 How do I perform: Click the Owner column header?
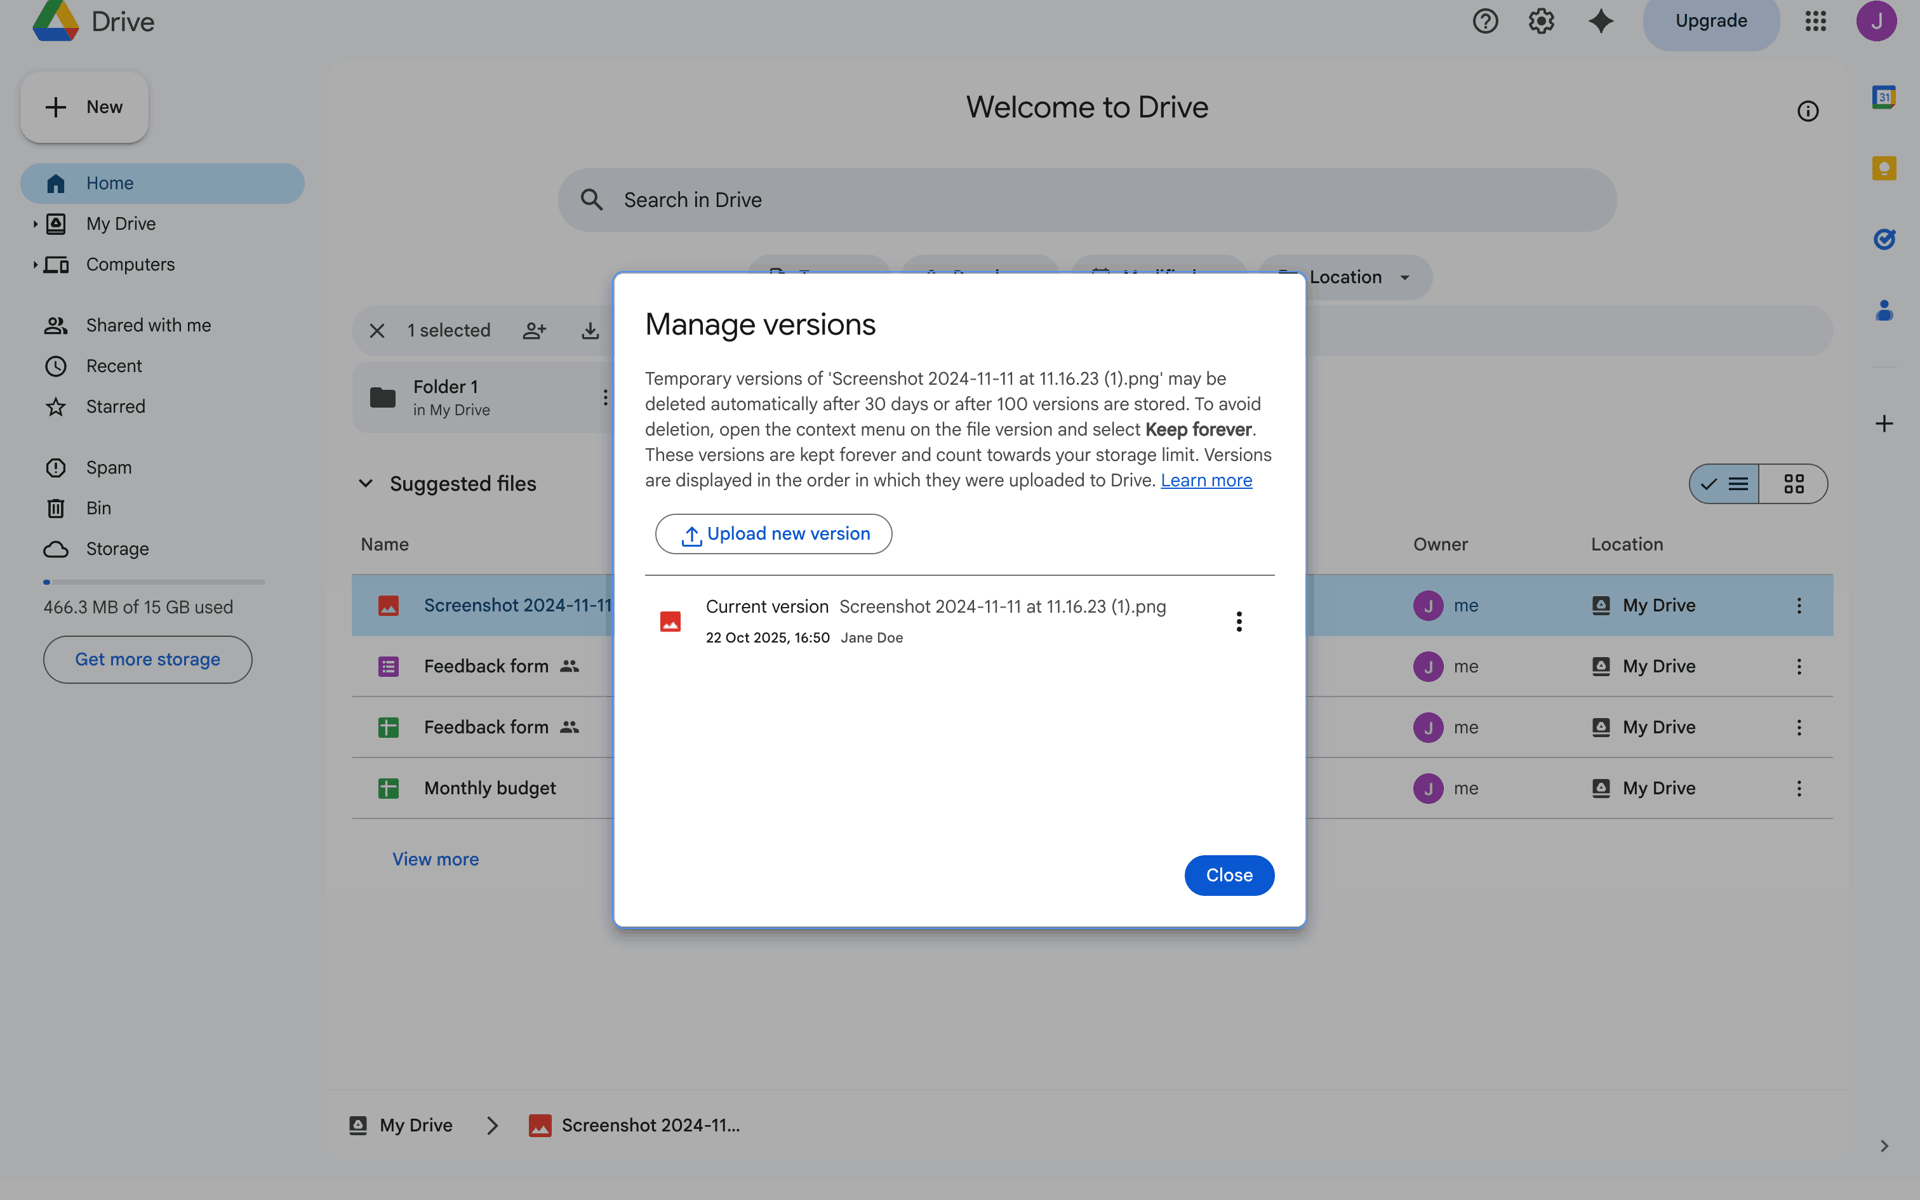[1440, 545]
